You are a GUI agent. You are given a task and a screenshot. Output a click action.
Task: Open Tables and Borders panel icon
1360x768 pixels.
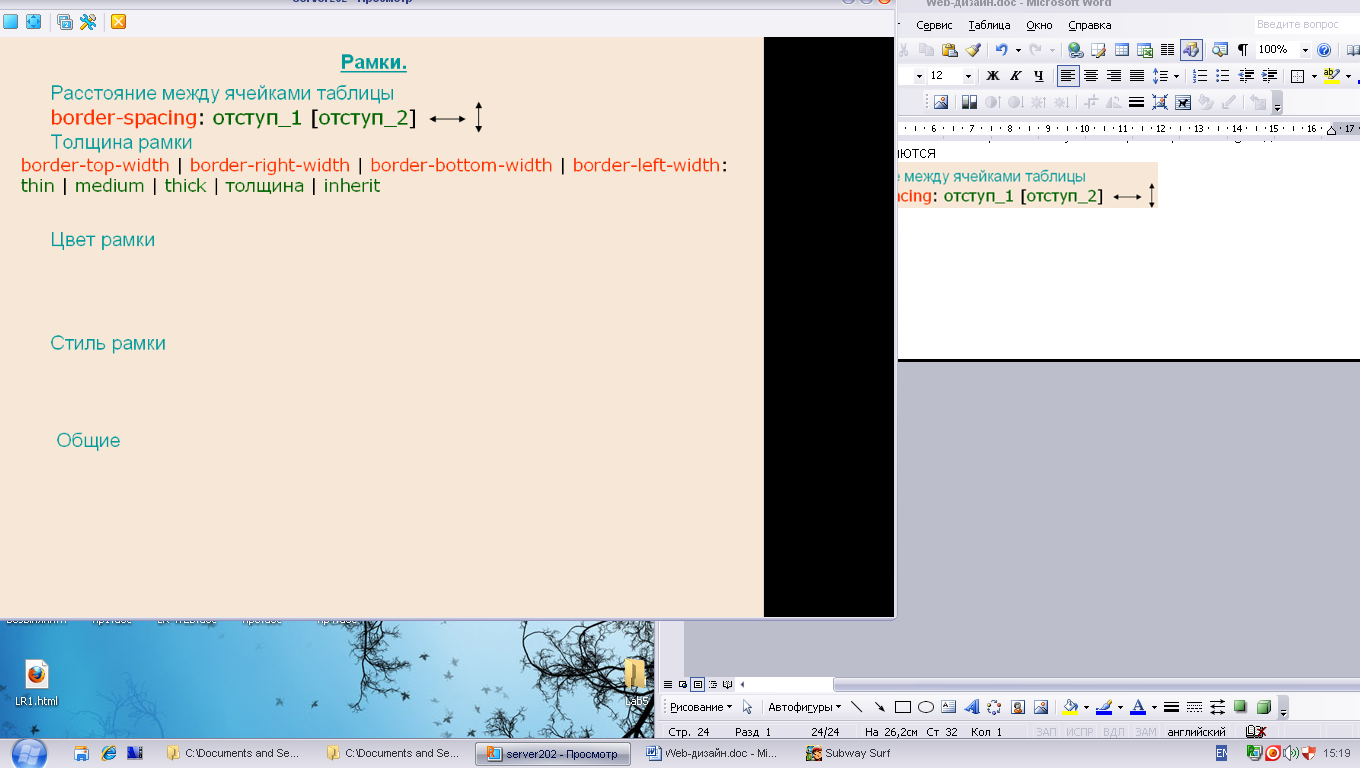pos(1098,50)
